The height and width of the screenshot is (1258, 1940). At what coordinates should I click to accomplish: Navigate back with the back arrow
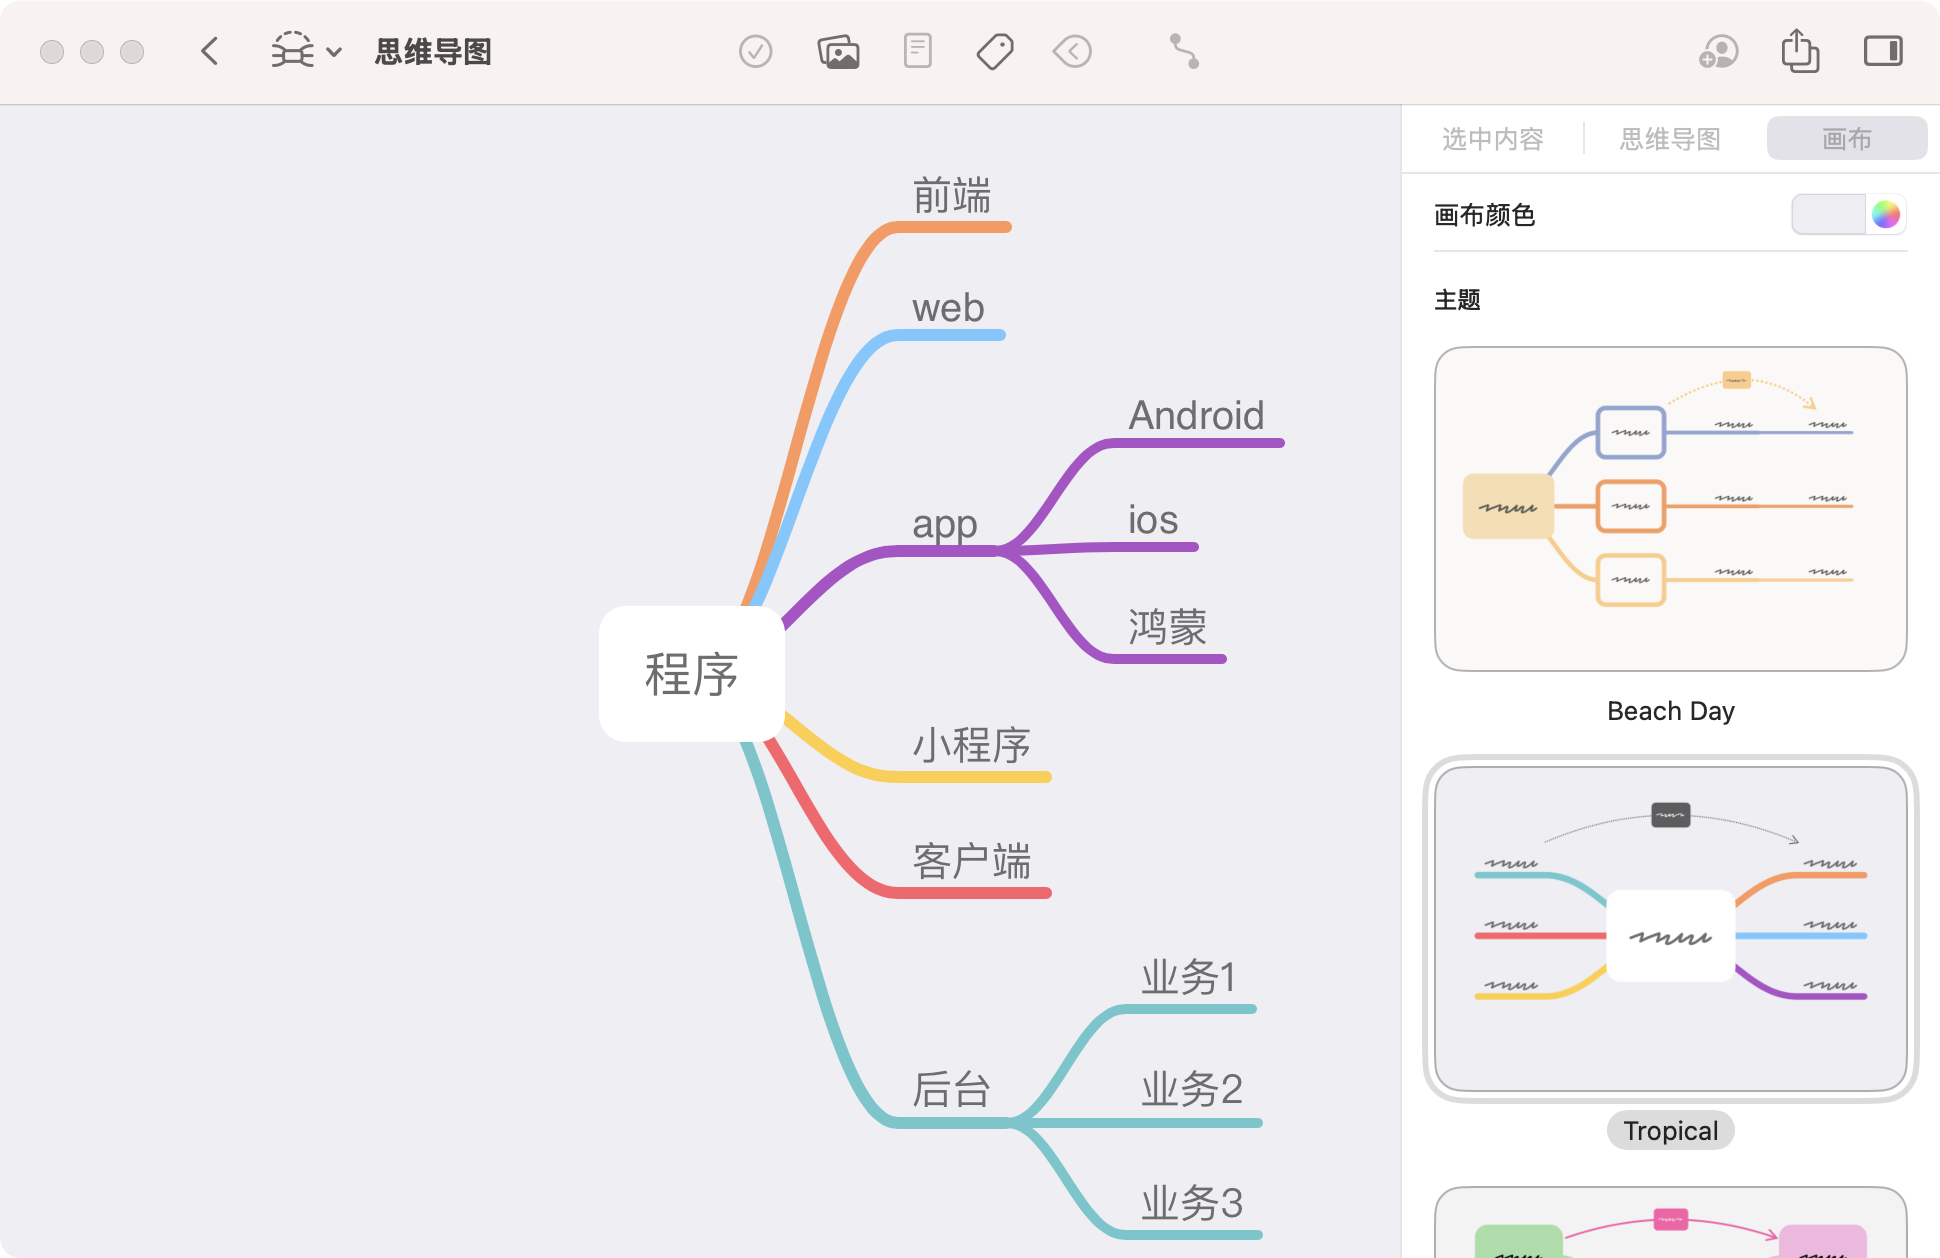209,51
